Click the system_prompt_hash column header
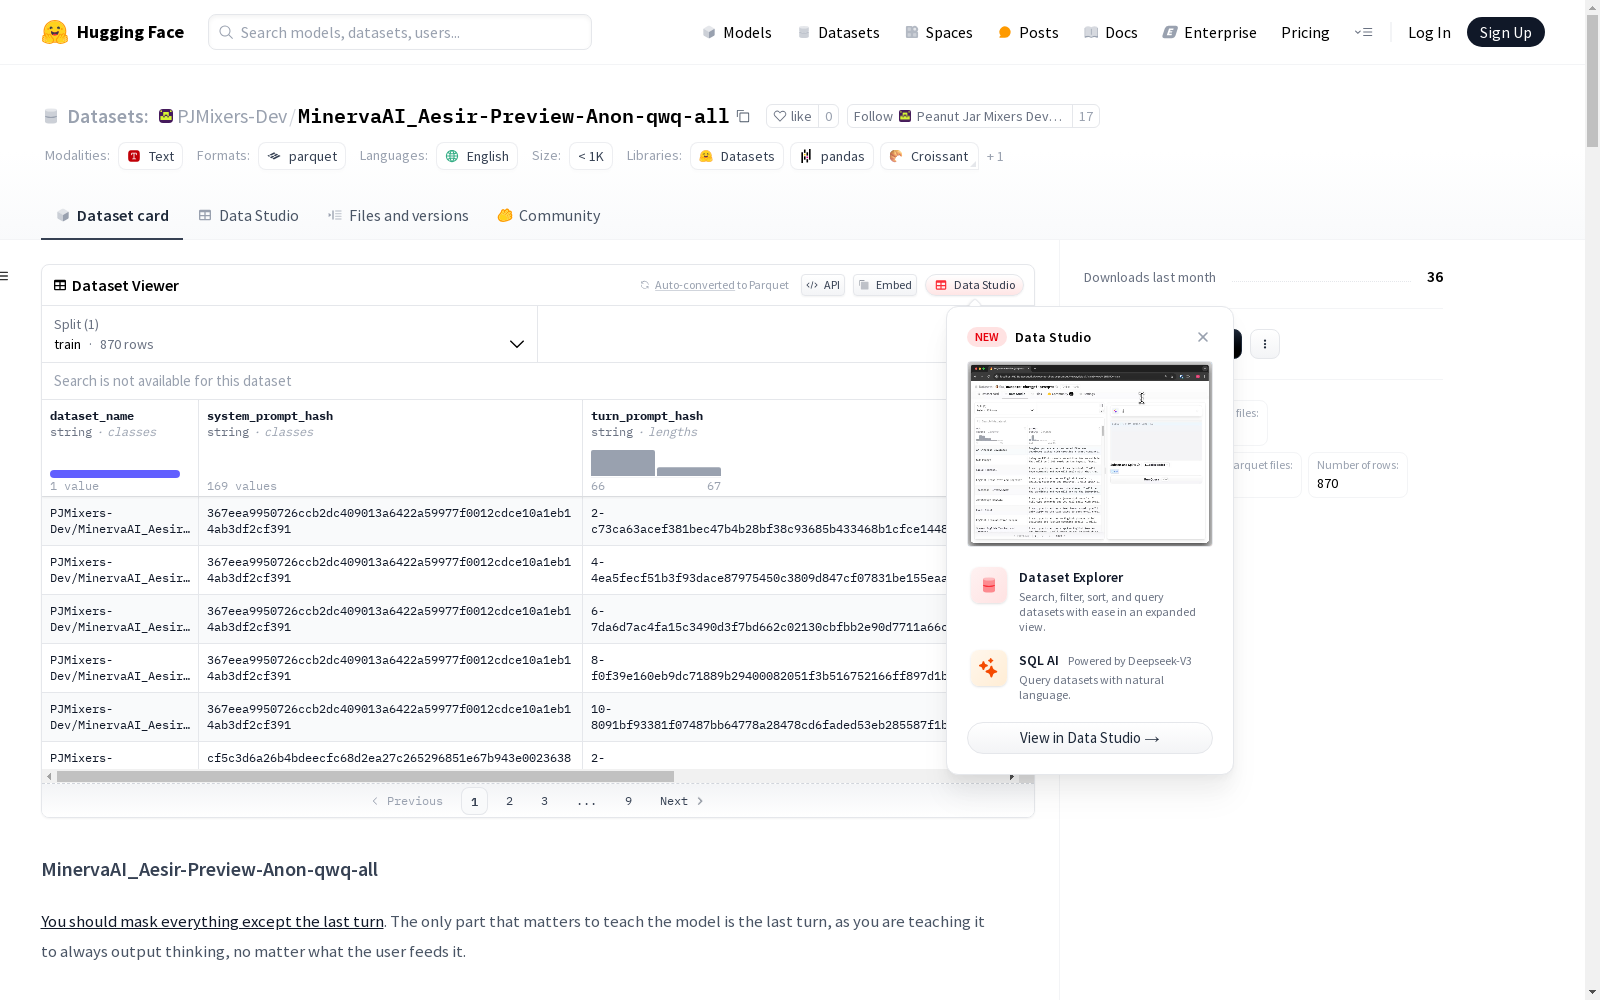The image size is (1600, 1000). point(270,416)
